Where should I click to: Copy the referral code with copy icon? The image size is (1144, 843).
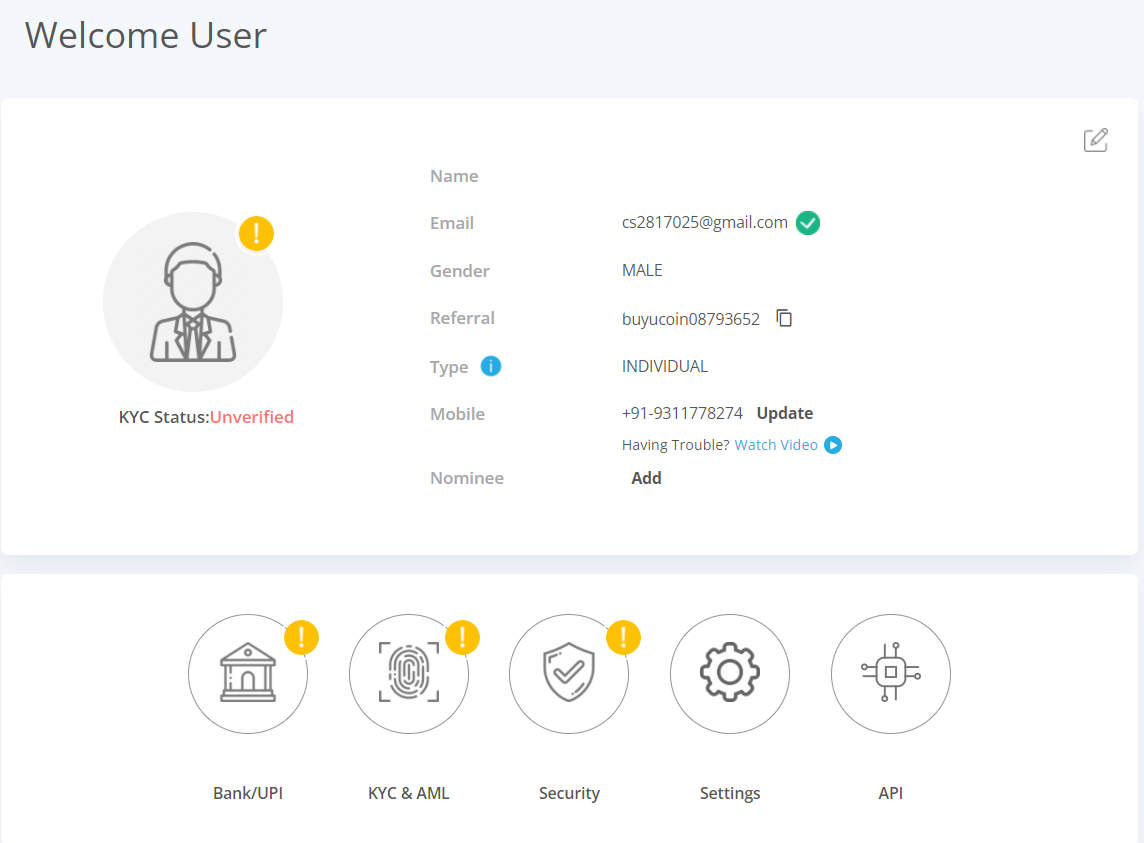784,318
